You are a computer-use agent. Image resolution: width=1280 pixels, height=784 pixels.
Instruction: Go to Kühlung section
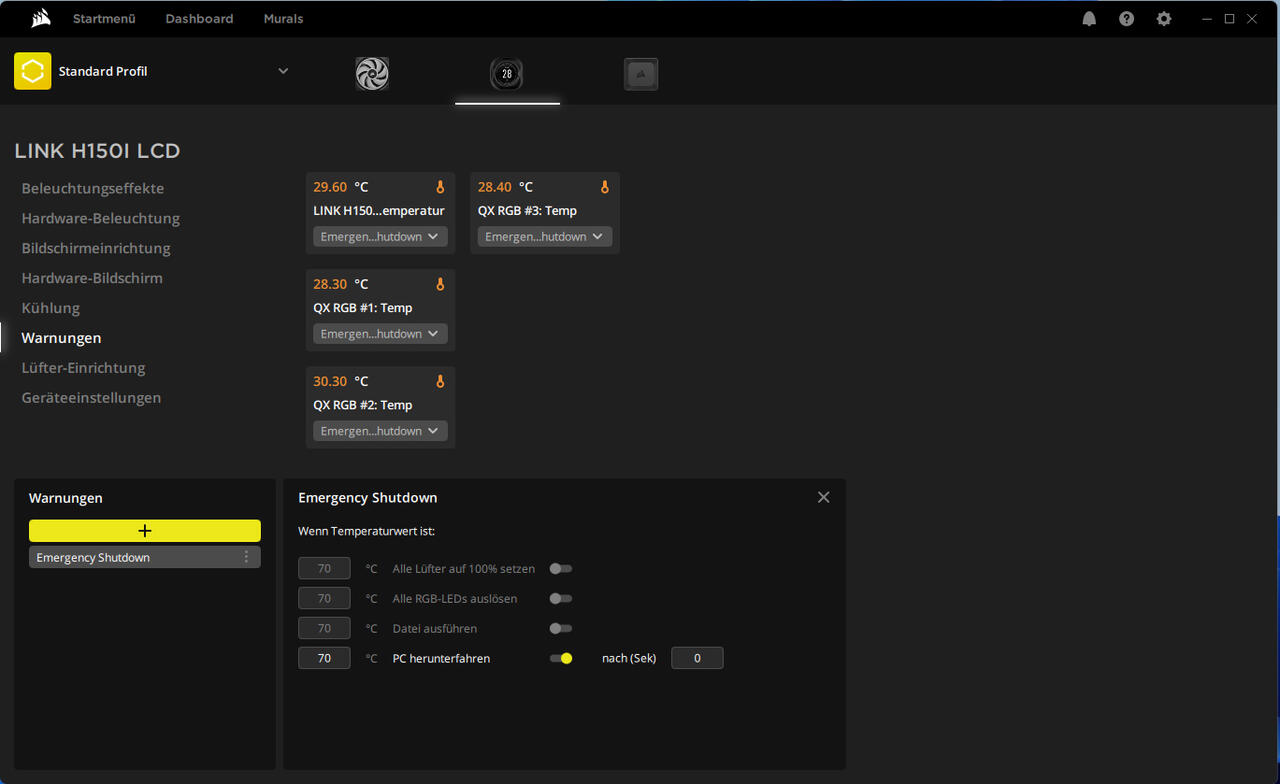coord(51,308)
